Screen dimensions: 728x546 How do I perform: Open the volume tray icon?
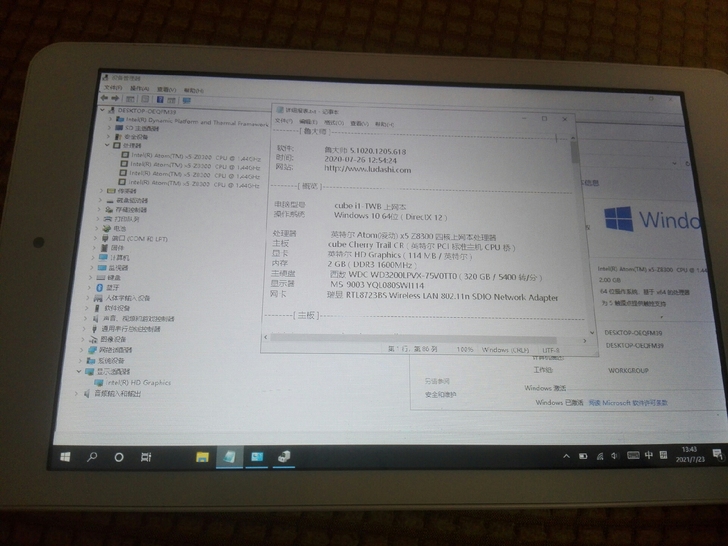(x=615, y=456)
